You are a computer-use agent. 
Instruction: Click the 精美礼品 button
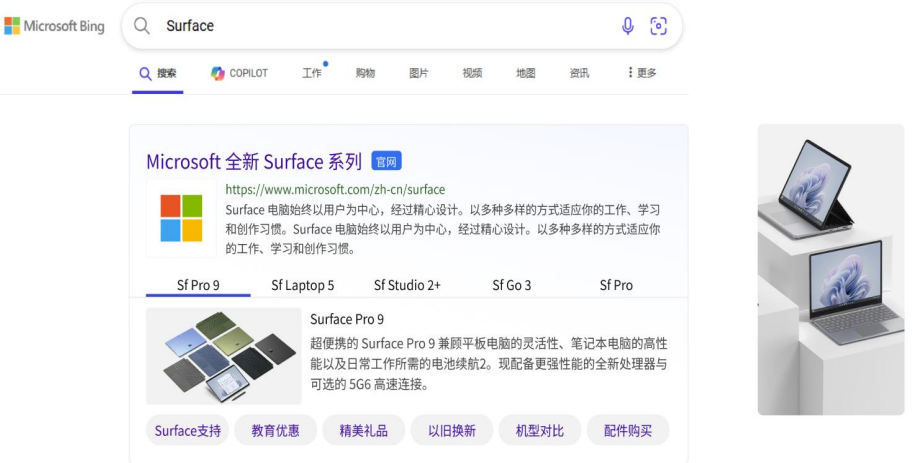pos(364,431)
